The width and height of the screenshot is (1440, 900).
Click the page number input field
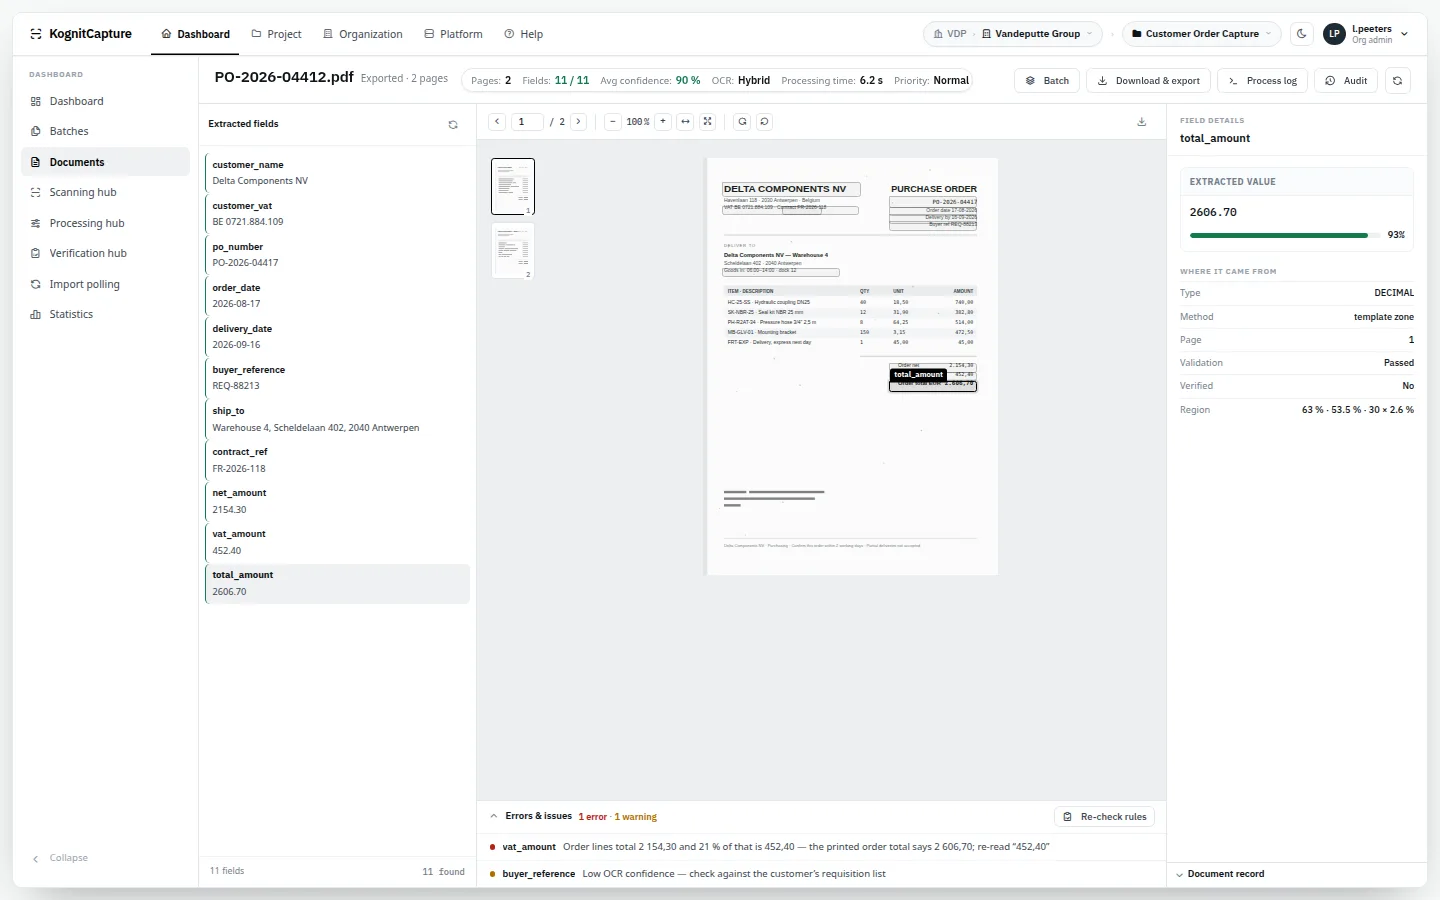pos(528,122)
